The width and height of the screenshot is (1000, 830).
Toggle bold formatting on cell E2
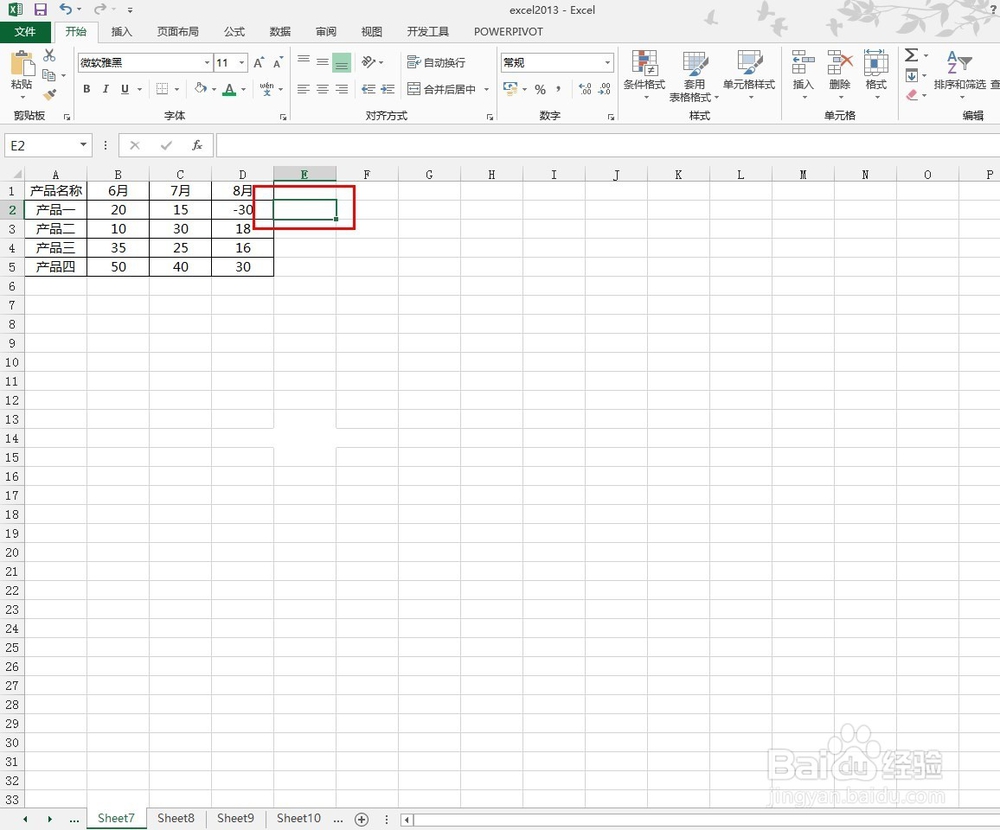coord(87,89)
